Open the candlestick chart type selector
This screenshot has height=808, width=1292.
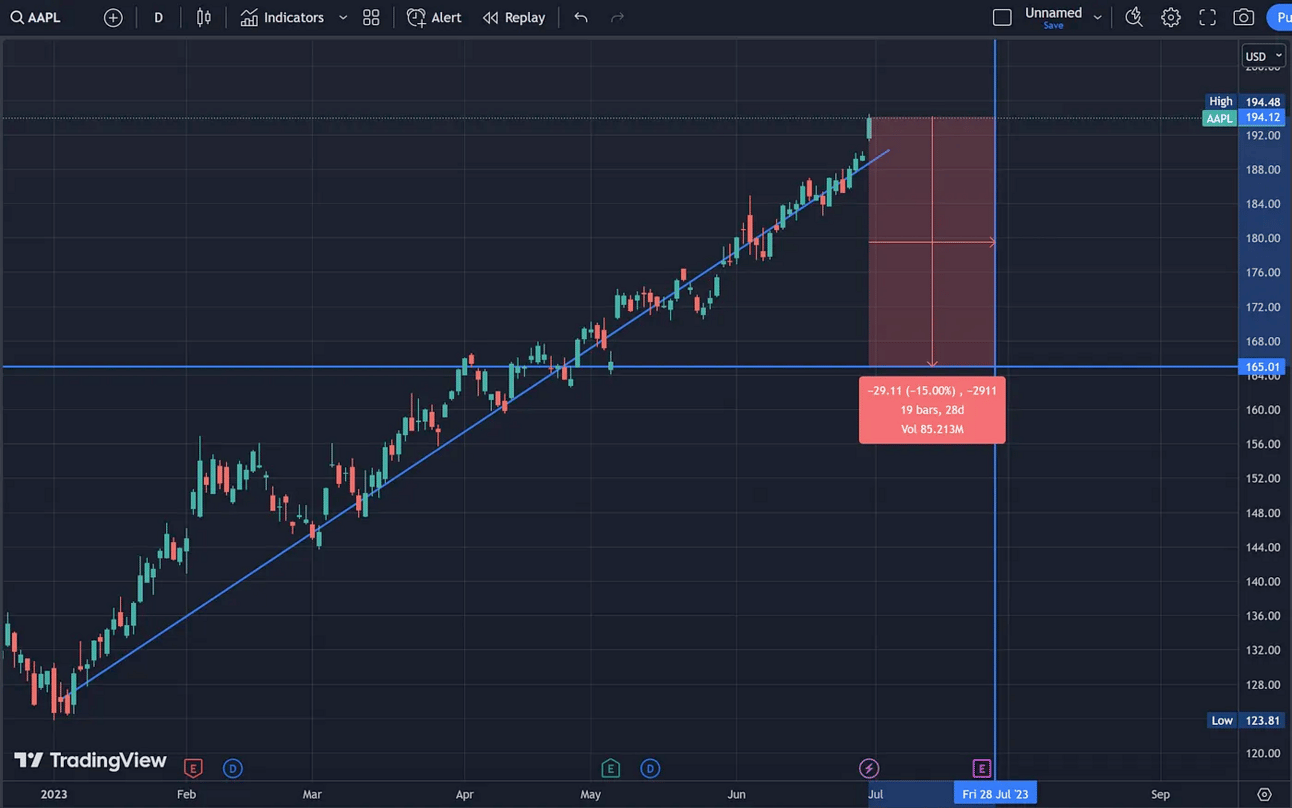click(x=204, y=18)
